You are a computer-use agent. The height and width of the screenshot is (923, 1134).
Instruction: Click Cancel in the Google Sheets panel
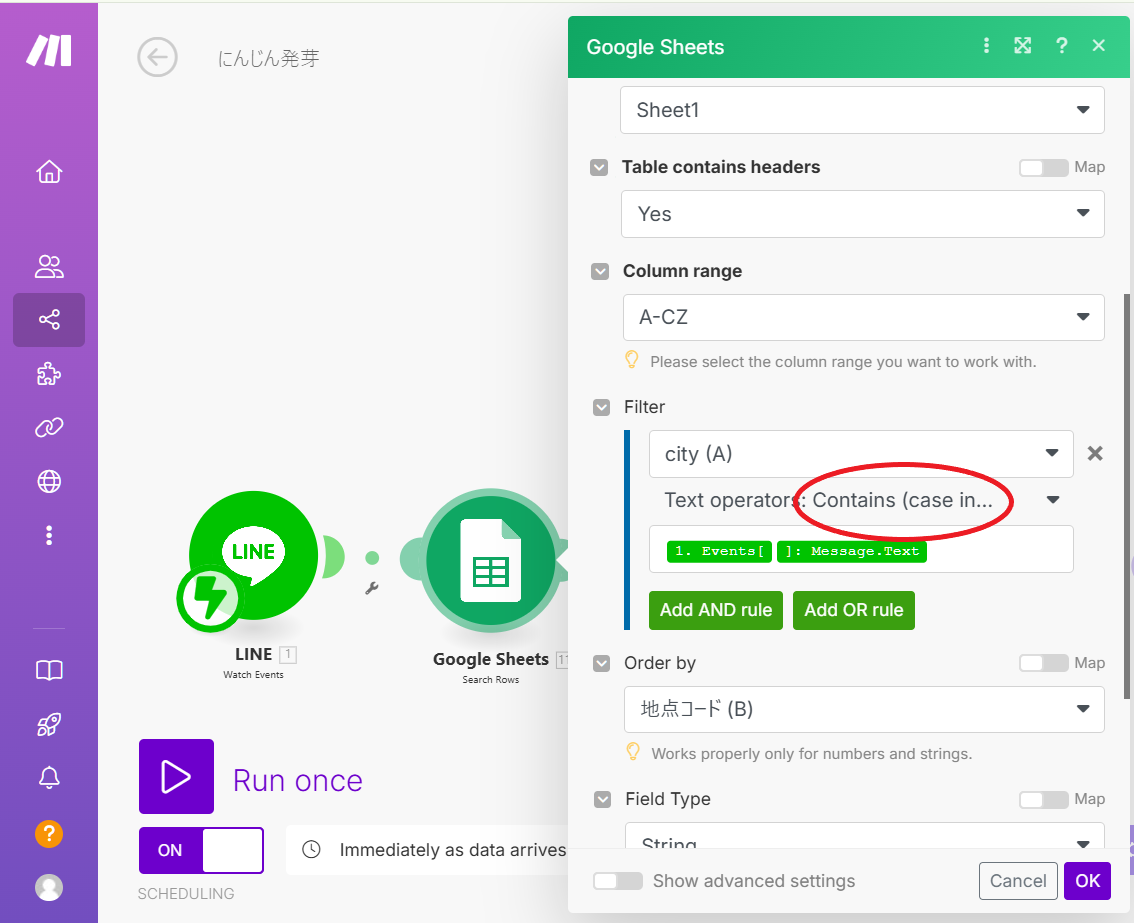point(1018,881)
